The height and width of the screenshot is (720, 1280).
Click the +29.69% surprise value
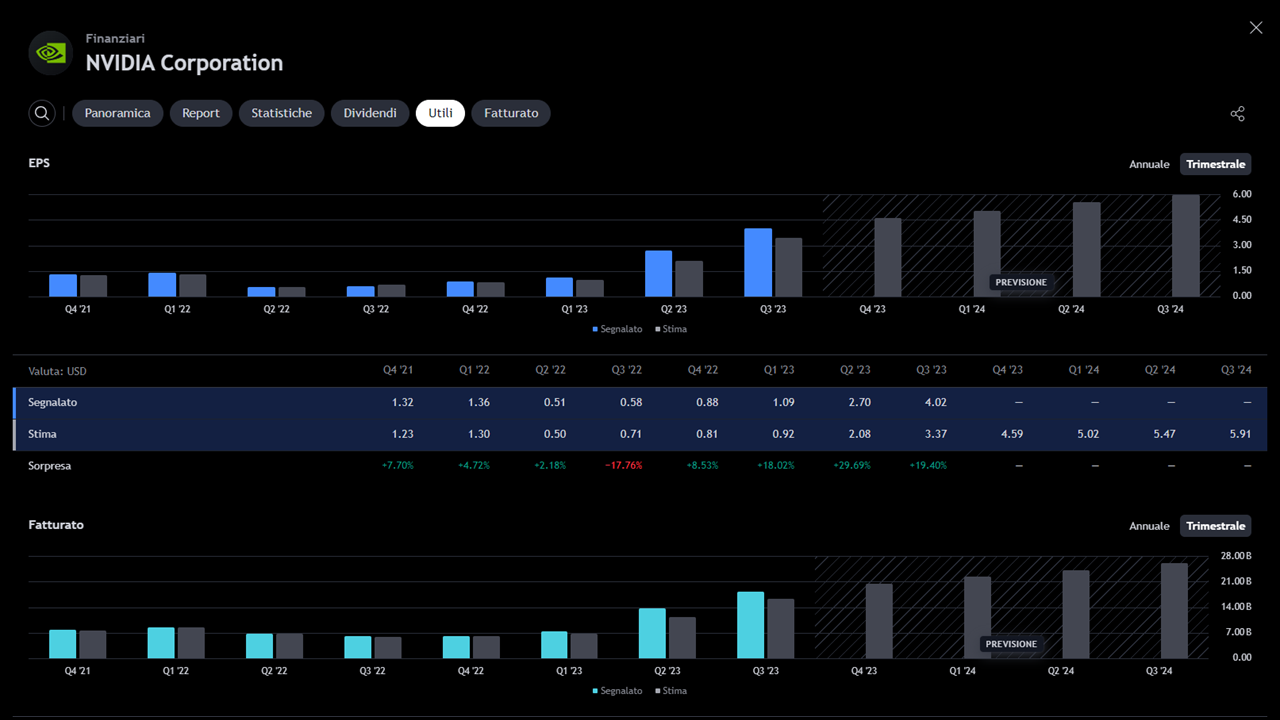point(851,466)
